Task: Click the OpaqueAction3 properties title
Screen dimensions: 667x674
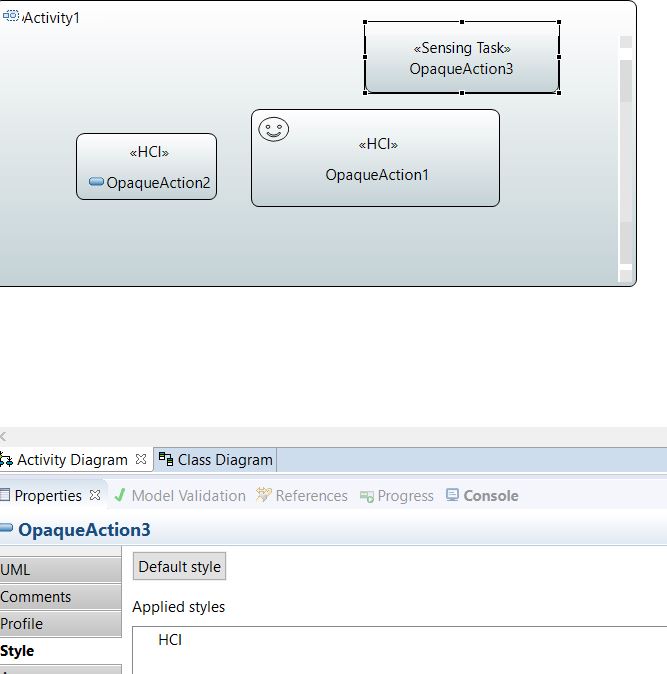Action: click(x=84, y=530)
